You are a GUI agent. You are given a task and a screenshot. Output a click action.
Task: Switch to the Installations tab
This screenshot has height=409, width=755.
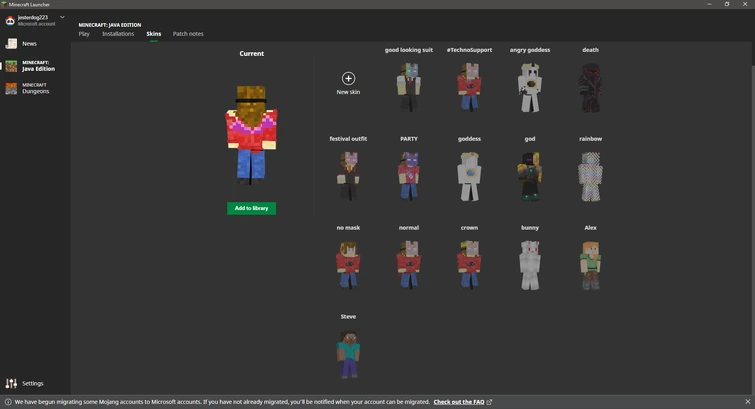click(x=118, y=34)
